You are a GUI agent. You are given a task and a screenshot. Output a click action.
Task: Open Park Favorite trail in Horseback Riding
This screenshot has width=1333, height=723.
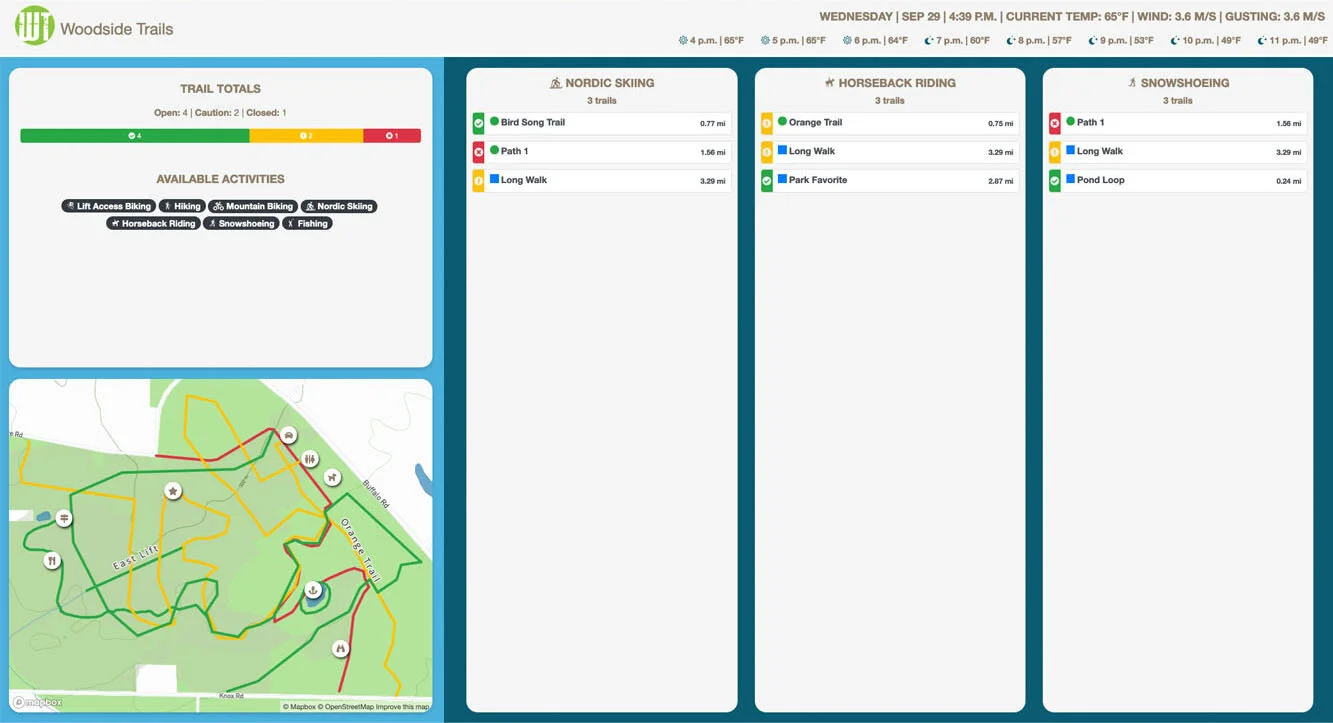[x=890, y=181]
